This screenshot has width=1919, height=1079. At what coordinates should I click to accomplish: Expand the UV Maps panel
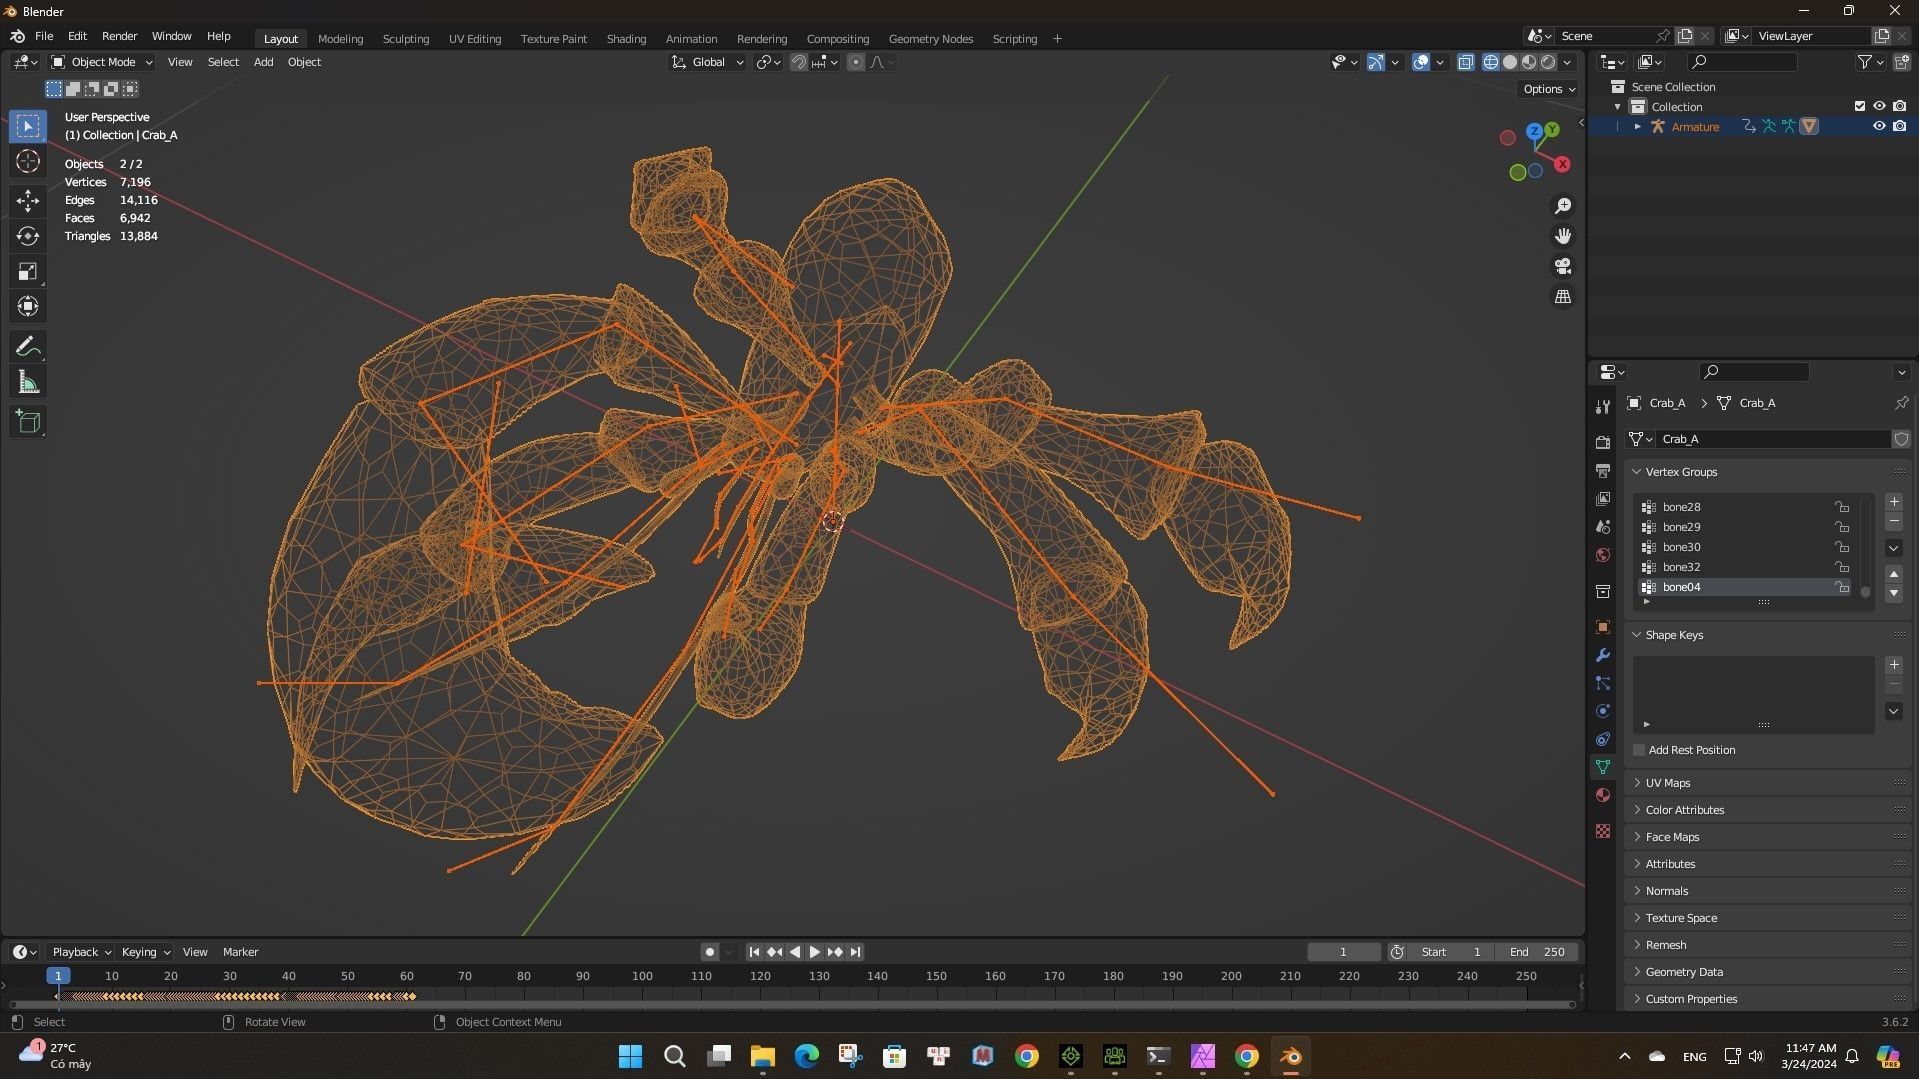[x=1768, y=783]
